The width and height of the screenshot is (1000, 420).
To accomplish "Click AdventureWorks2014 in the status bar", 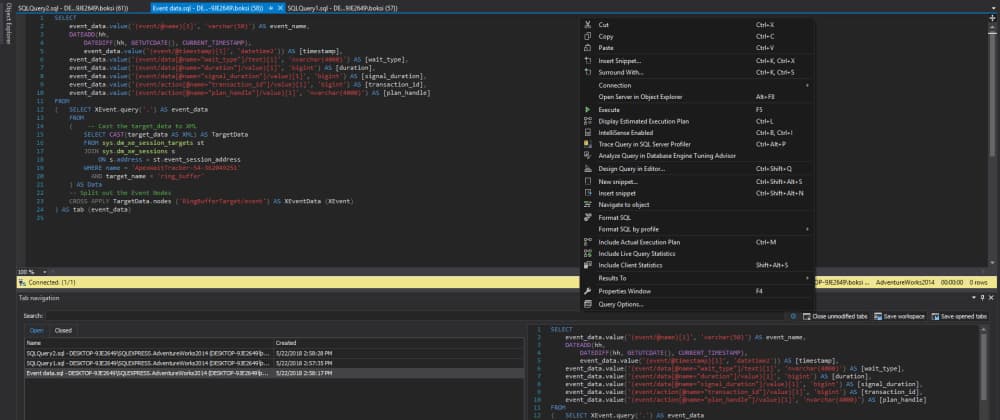I will tap(906, 282).
